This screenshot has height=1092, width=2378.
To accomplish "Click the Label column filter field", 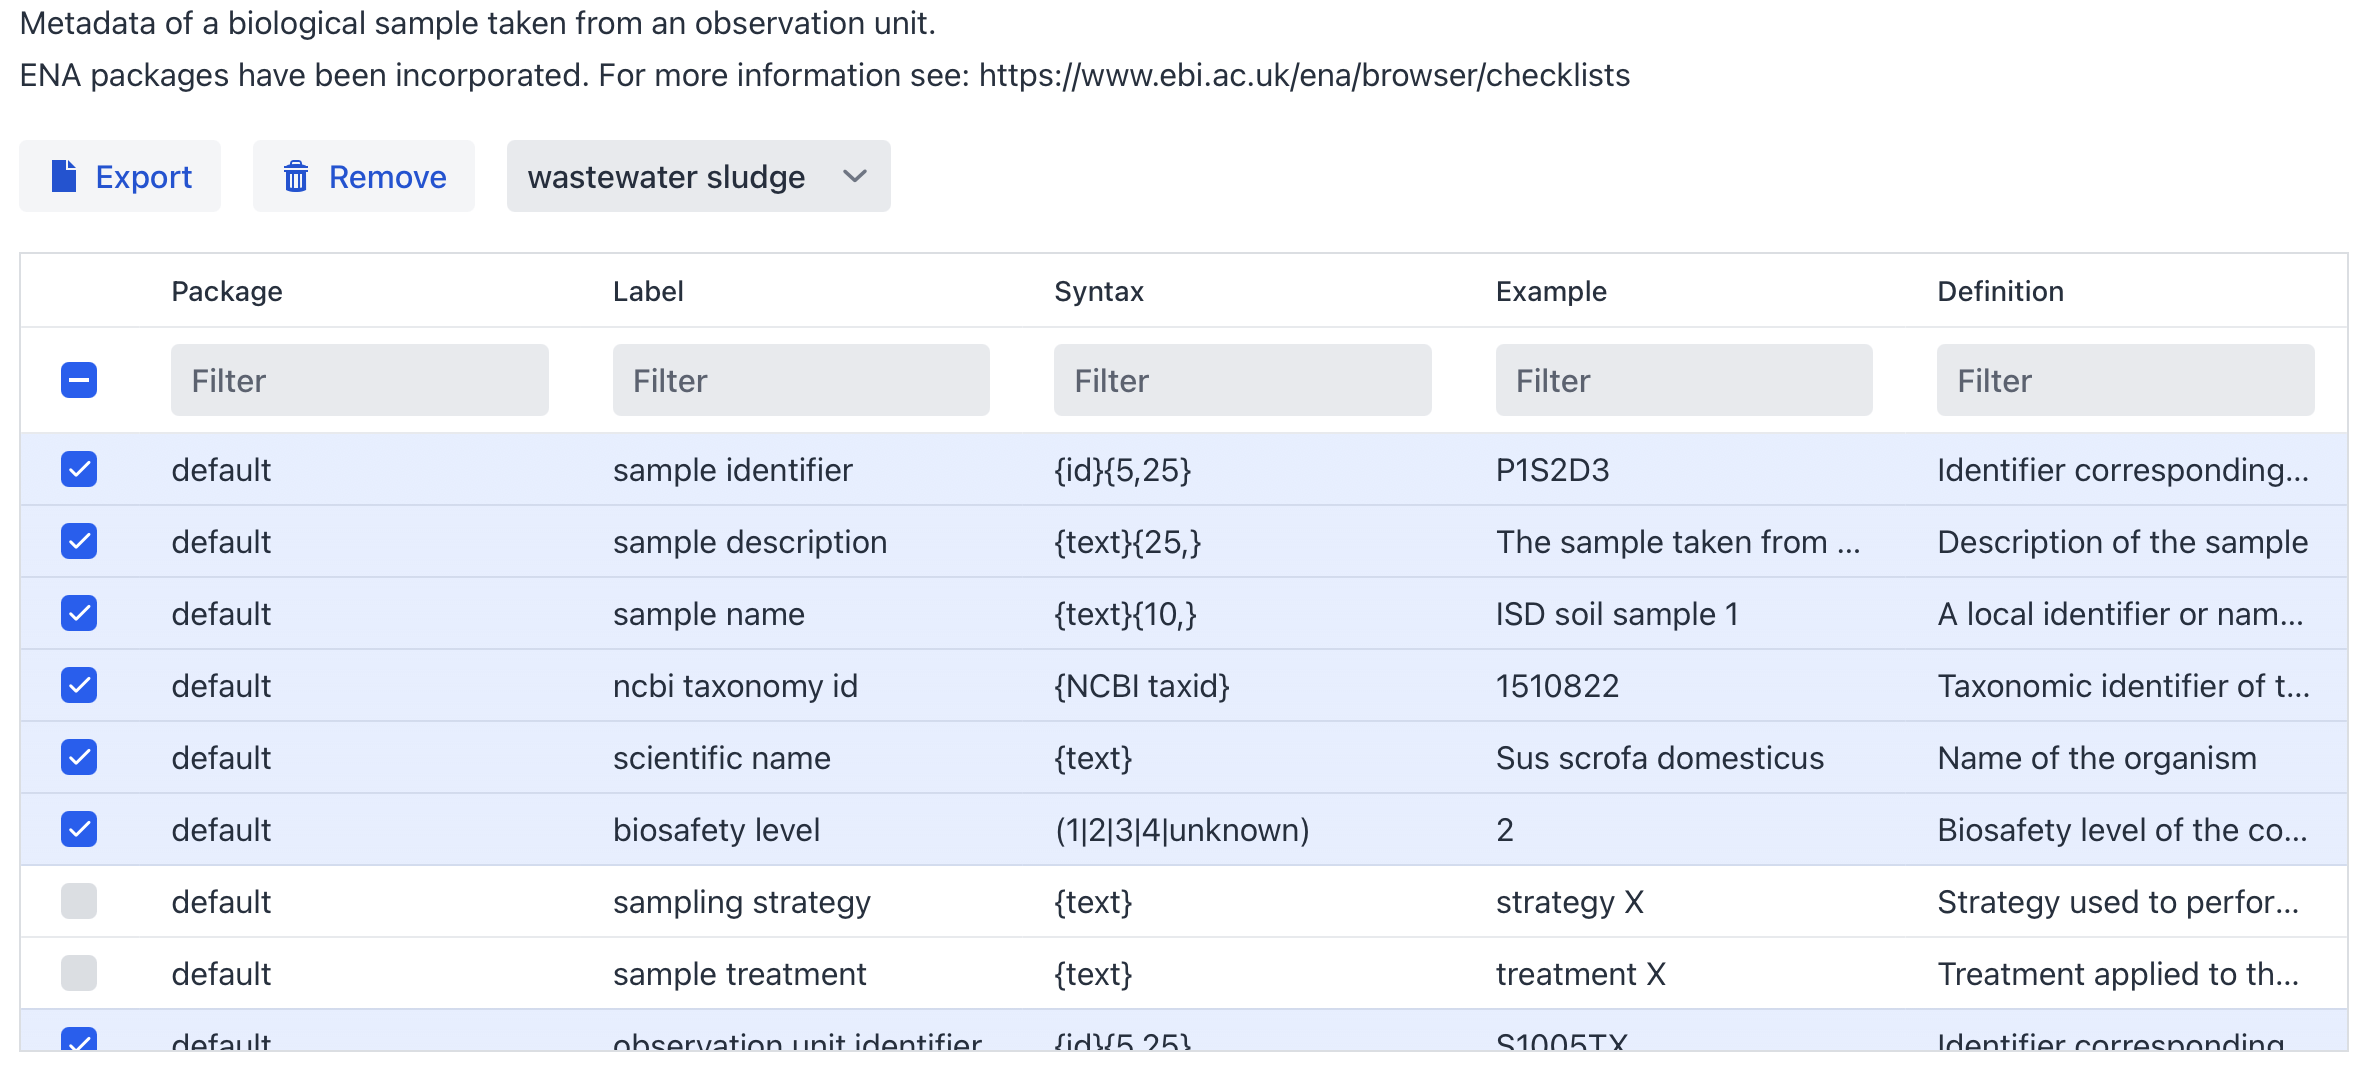I will [800, 380].
